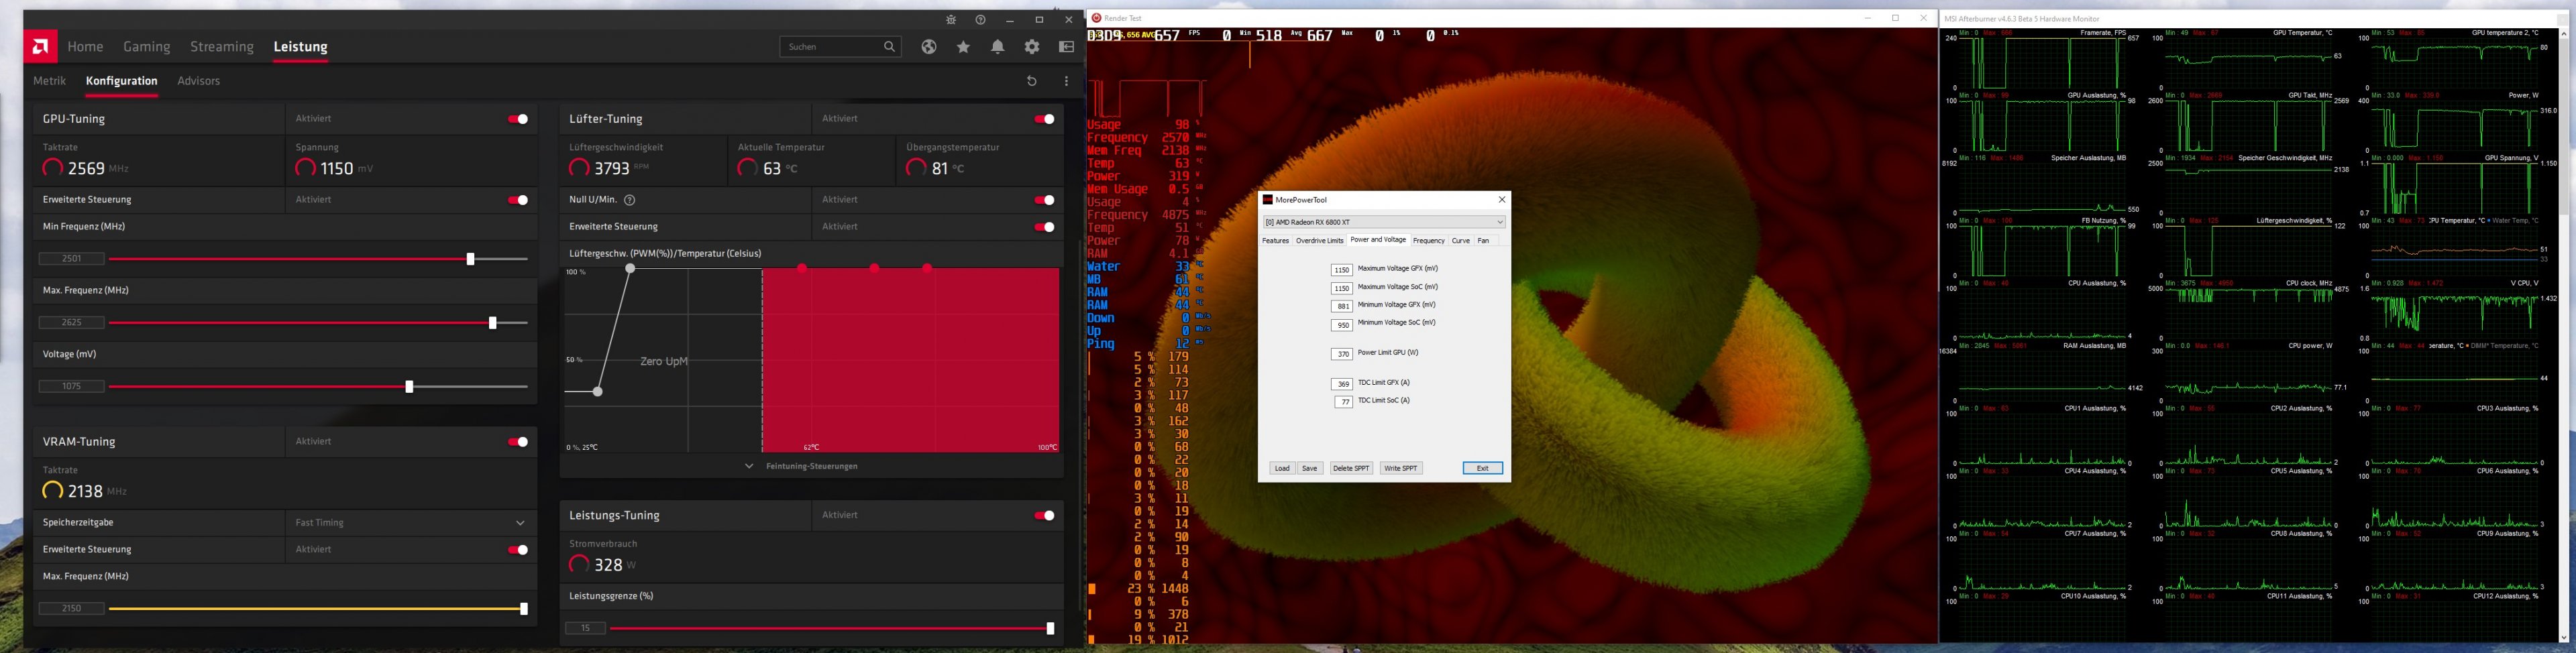The image size is (2576, 653).
Task: Click the VRAM Max. Frequenz slider handle
Action: click(x=524, y=609)
